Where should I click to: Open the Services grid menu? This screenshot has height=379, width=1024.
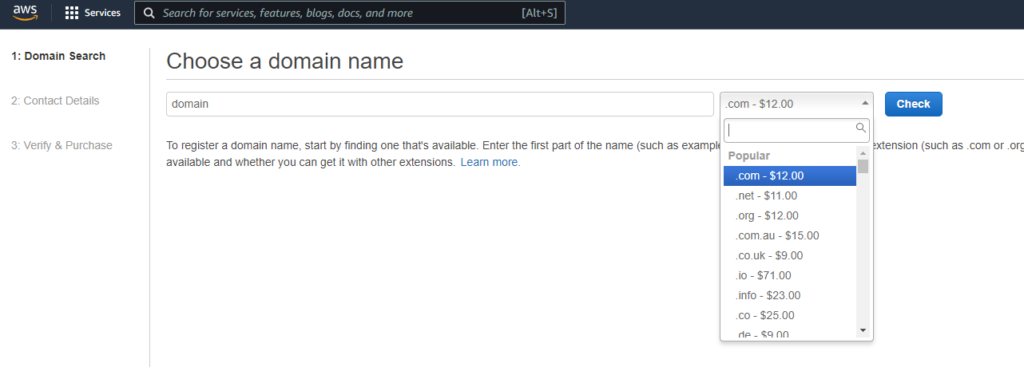[93, 13]
